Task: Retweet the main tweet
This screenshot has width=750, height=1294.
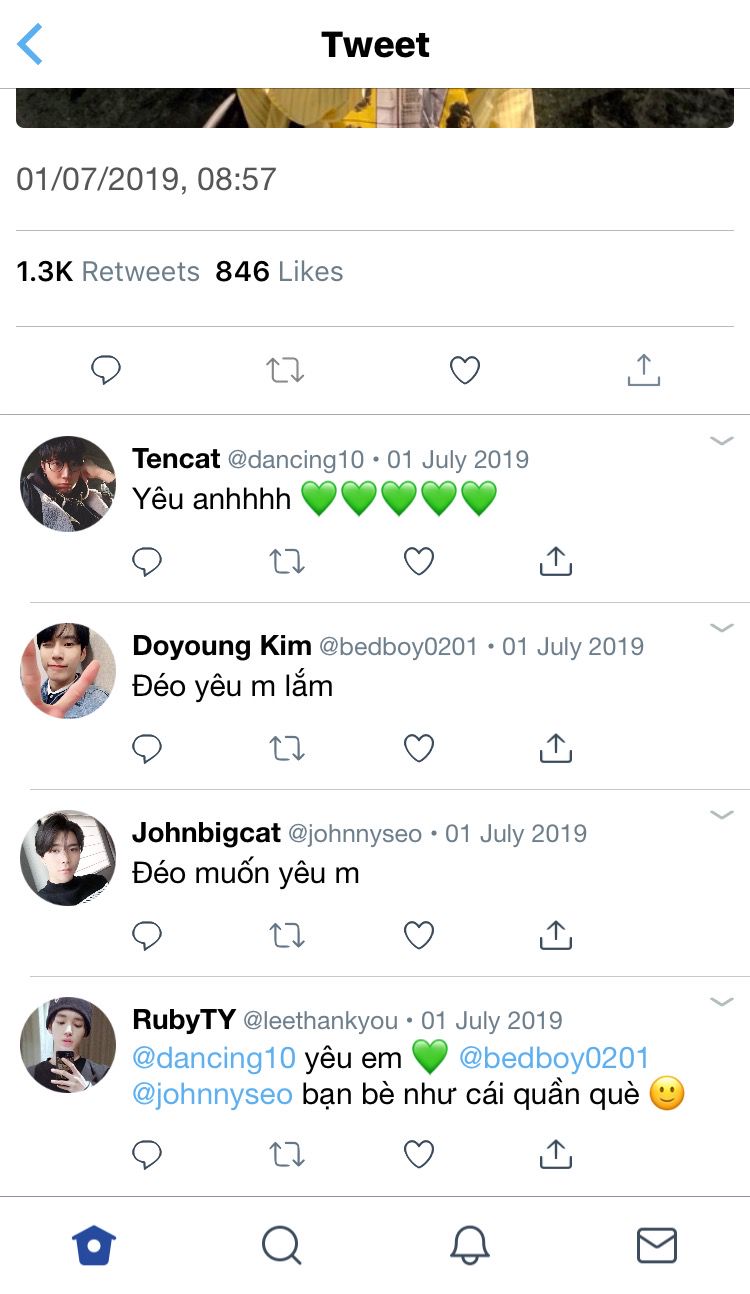Action: [x=285, y=371]
